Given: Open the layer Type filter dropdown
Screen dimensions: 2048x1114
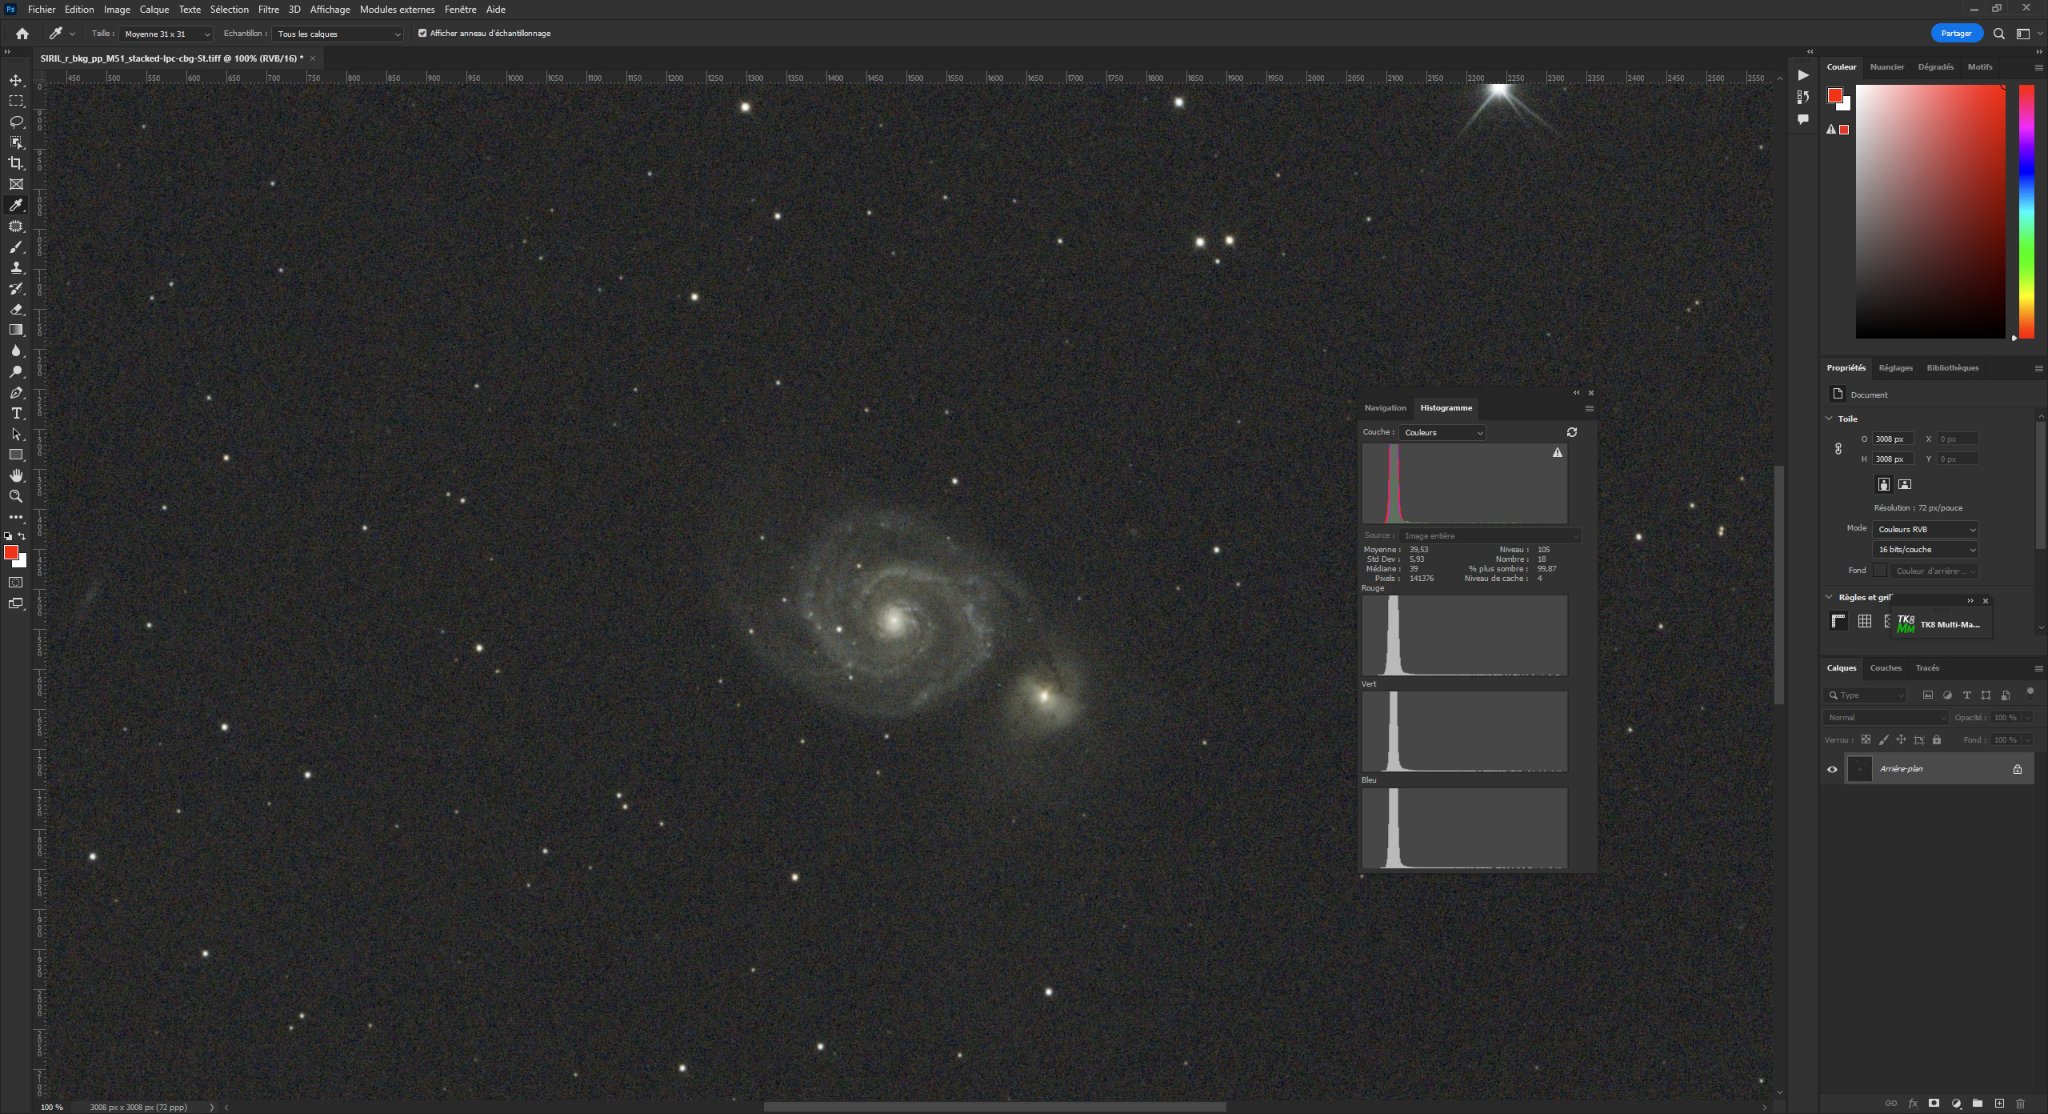Looking at the screenshot, I should pos(1866,695).
